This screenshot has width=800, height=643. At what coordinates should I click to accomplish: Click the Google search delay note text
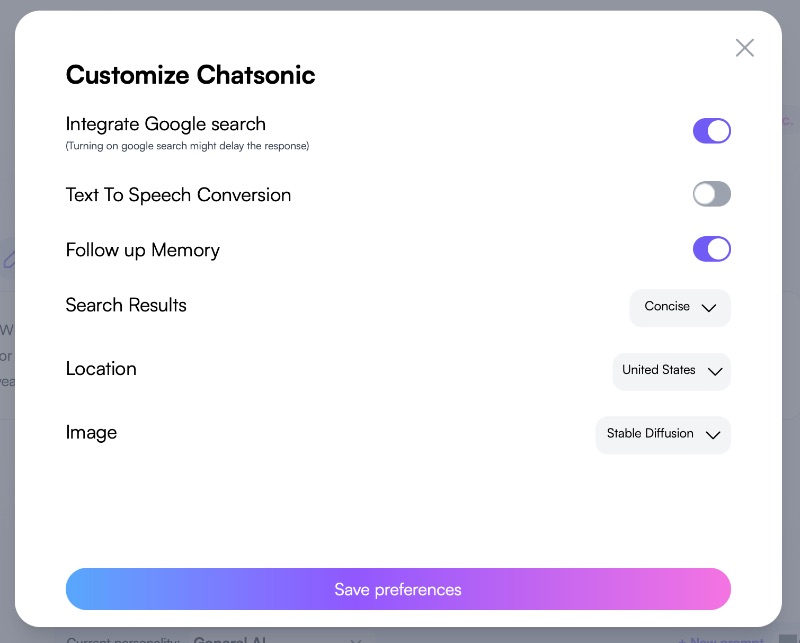tap(187, 146)
